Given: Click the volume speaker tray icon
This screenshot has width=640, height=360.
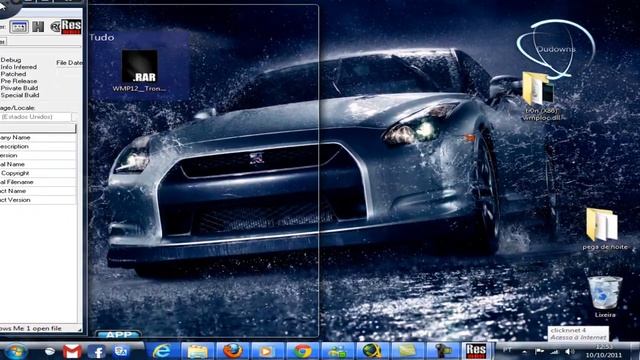Looking at the screenshot, I should tap(569, 351).
